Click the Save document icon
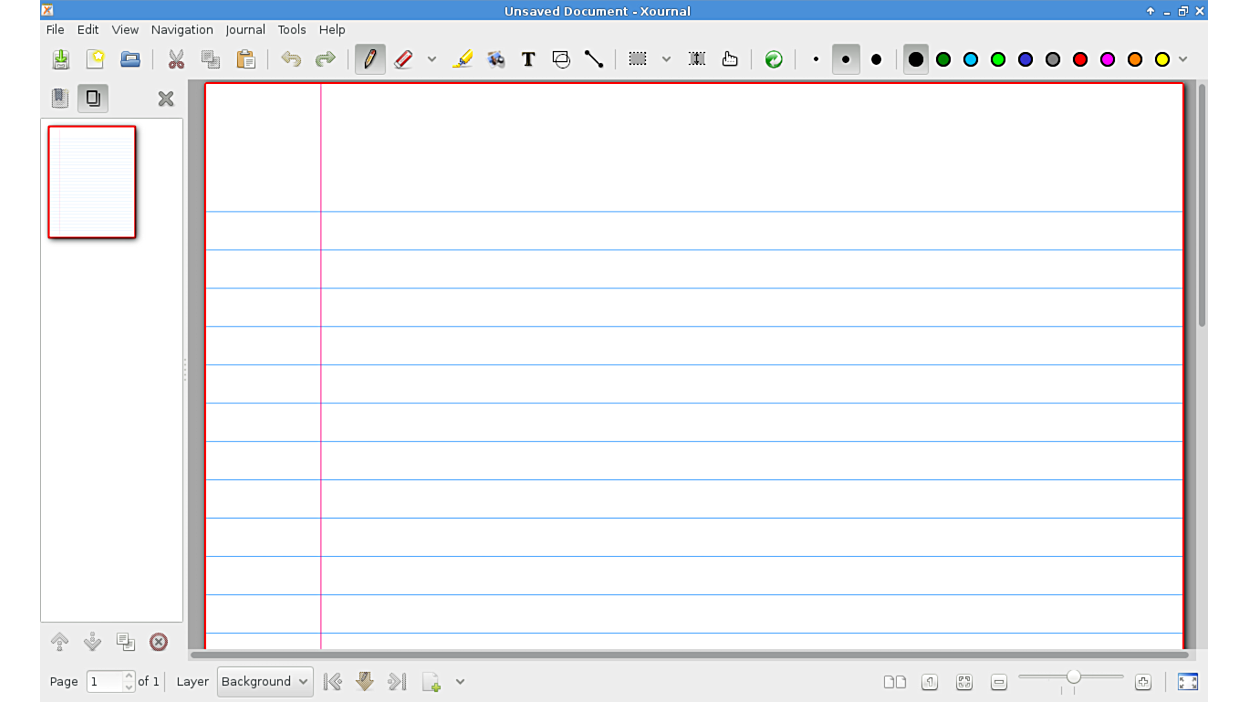Image resolution: width=1248 pixels, height=702 pixels. tap(61, 59)
